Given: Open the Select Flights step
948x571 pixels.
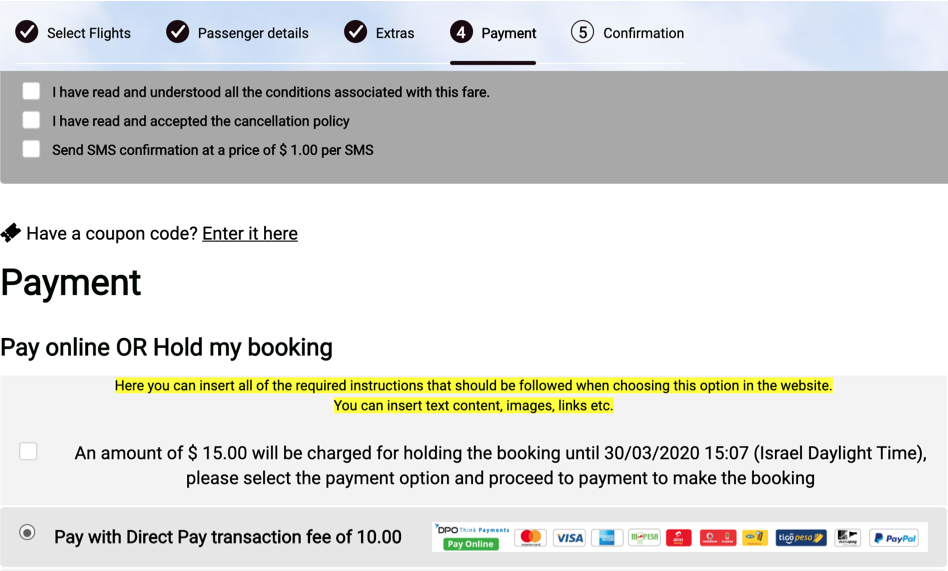Looking at the screenshot, I should point(73,33).
